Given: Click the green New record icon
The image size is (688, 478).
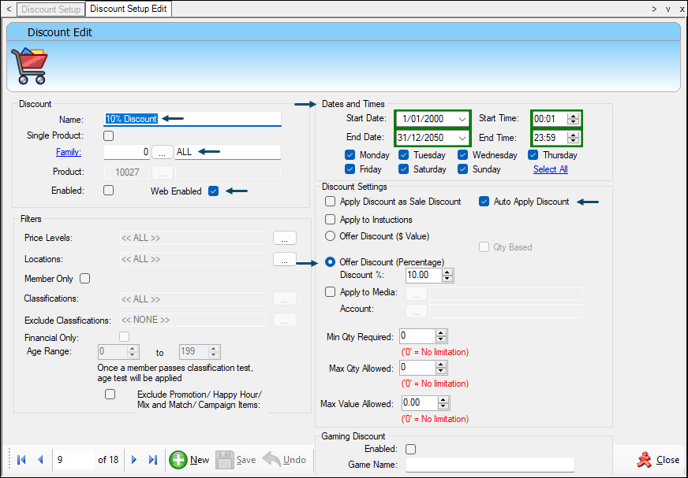Looking at the screenshot, I should tap(178, 460).
